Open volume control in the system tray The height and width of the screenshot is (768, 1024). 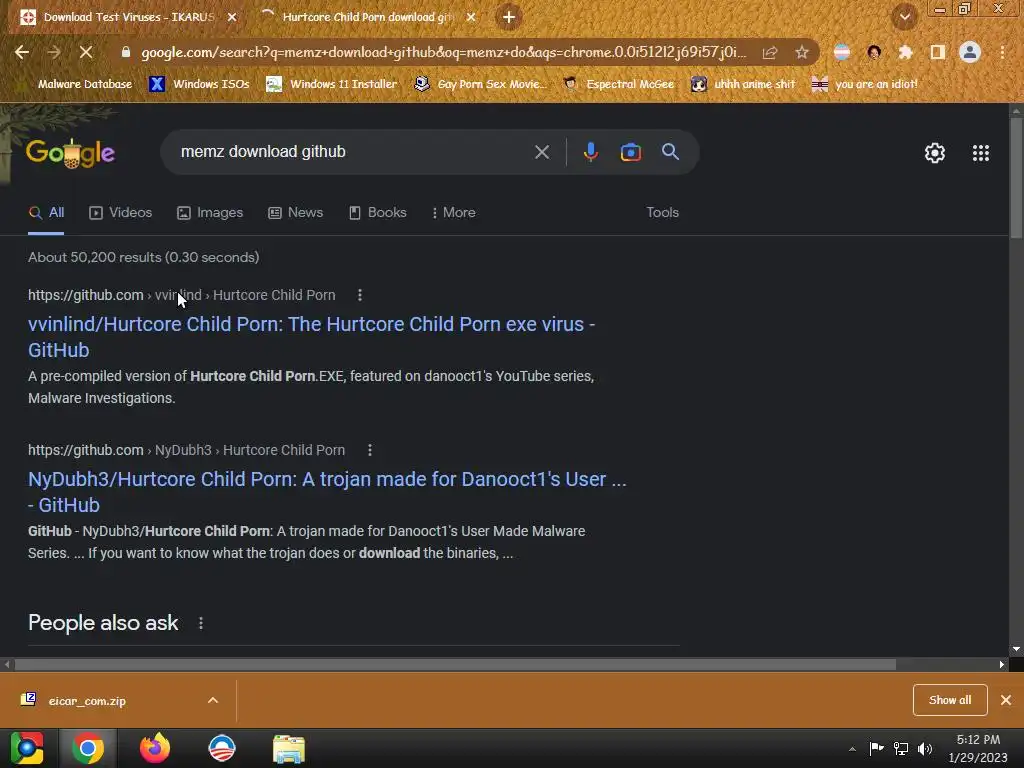(925, 748)
